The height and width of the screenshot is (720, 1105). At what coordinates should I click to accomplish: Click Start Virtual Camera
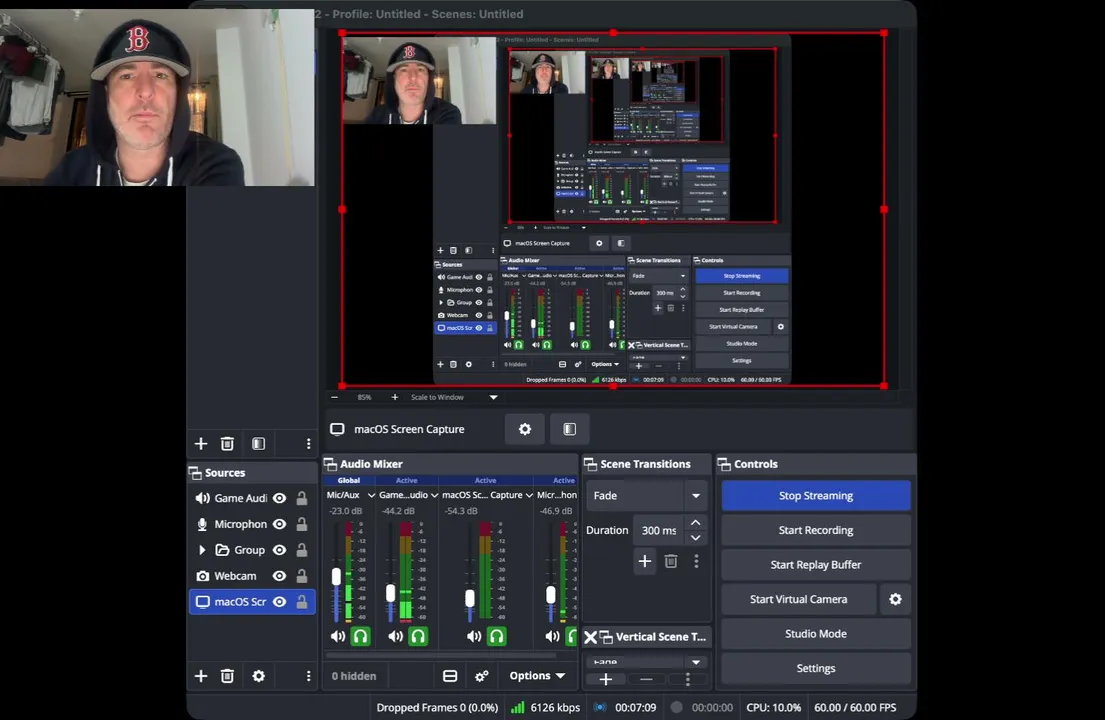tap(798, 600)
